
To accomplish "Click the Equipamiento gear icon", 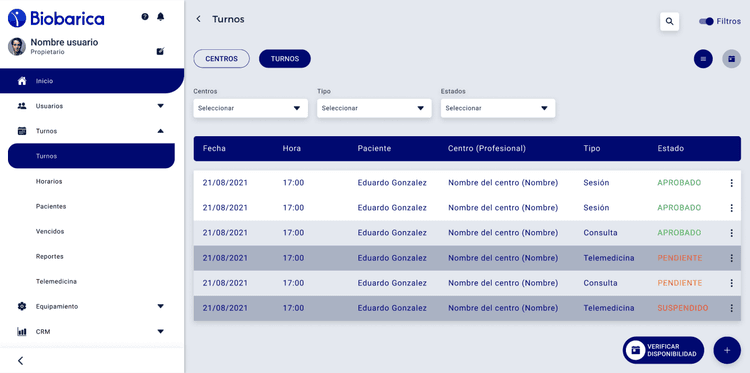I will tap(22, 306).
